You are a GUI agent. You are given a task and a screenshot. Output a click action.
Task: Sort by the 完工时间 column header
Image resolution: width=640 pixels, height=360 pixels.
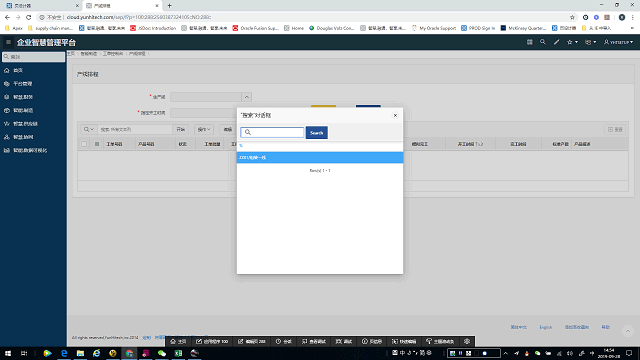tap(518, 144)
